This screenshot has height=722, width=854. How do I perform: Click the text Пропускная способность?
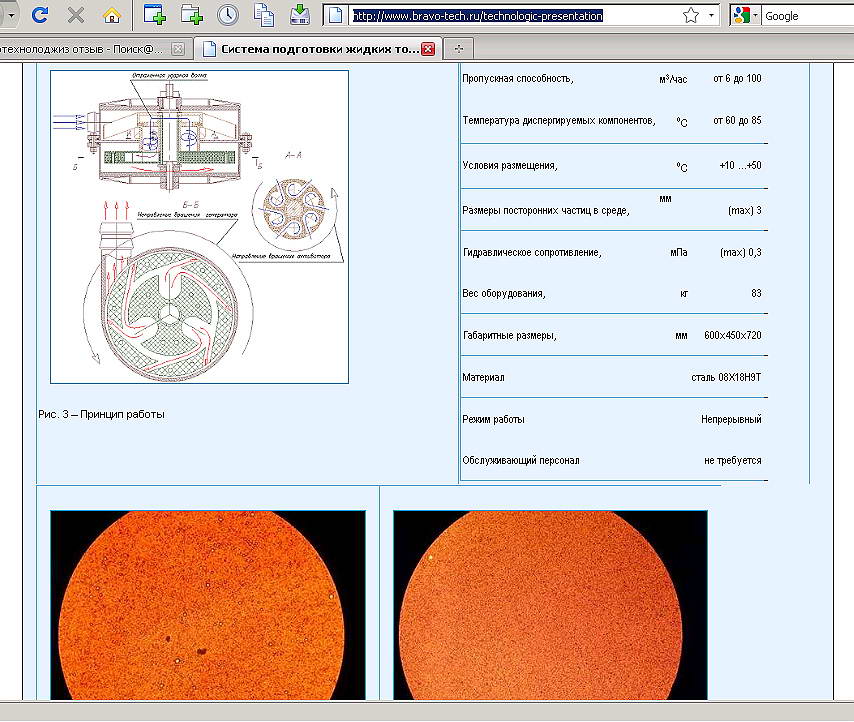click(x=518, y=78)
